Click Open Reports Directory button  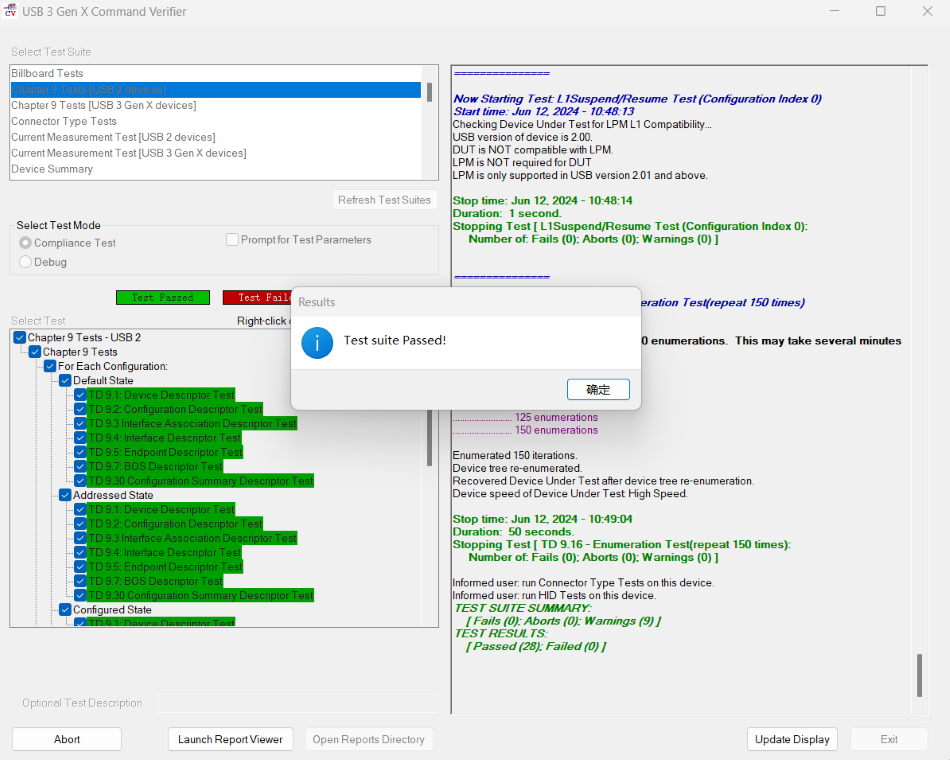(368, 739)
